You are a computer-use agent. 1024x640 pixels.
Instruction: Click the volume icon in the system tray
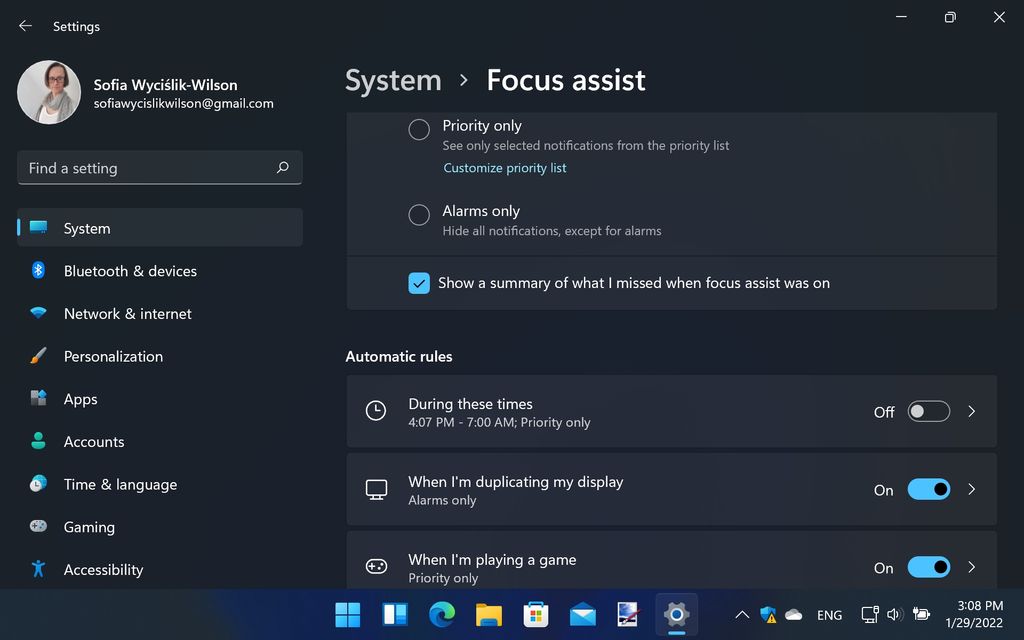895,615
